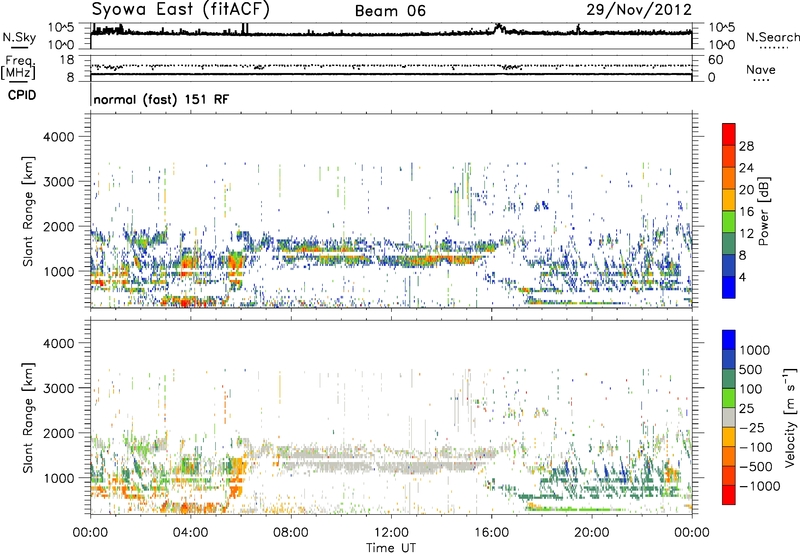Click the velocity panel 'Slant Range [km]' label
Viewport: 800px width, 554px height.
(28, 417)
